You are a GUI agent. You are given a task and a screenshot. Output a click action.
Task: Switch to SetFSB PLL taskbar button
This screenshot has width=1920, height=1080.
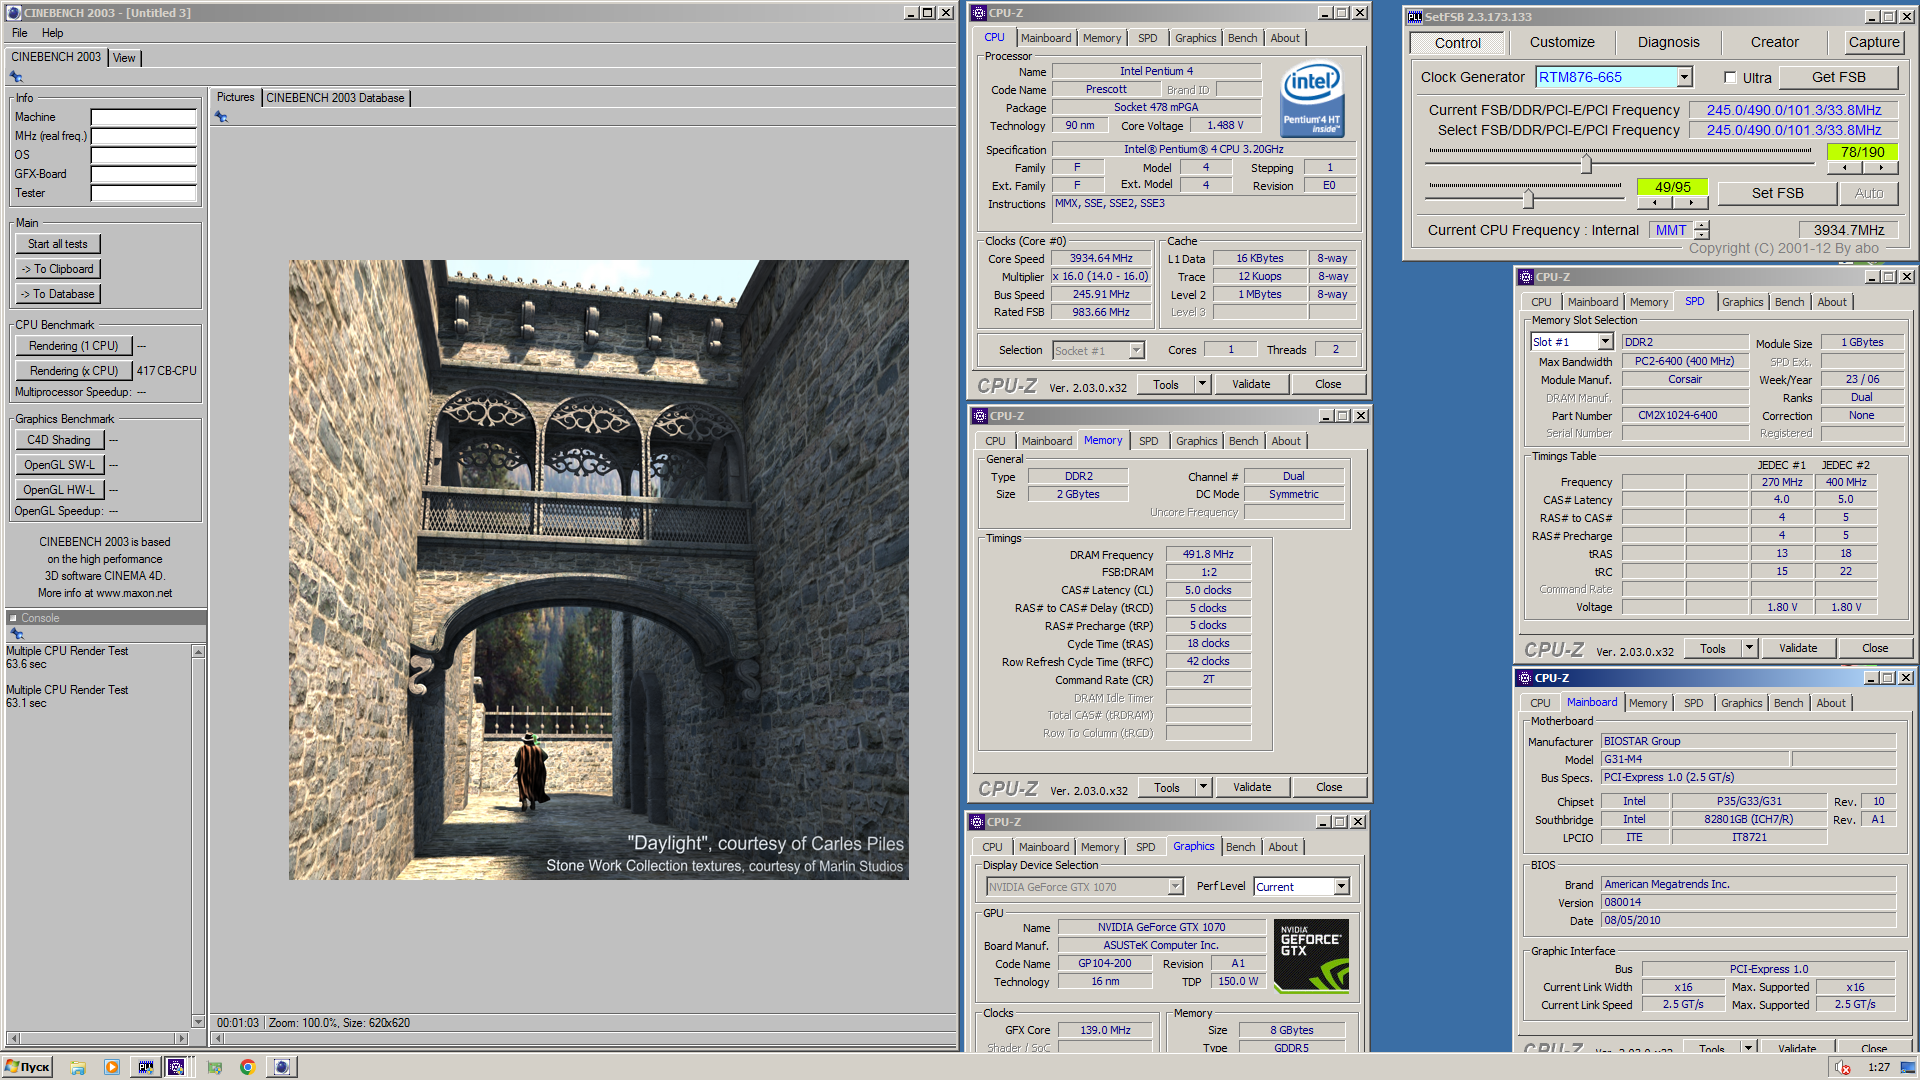click(146, 1067)
